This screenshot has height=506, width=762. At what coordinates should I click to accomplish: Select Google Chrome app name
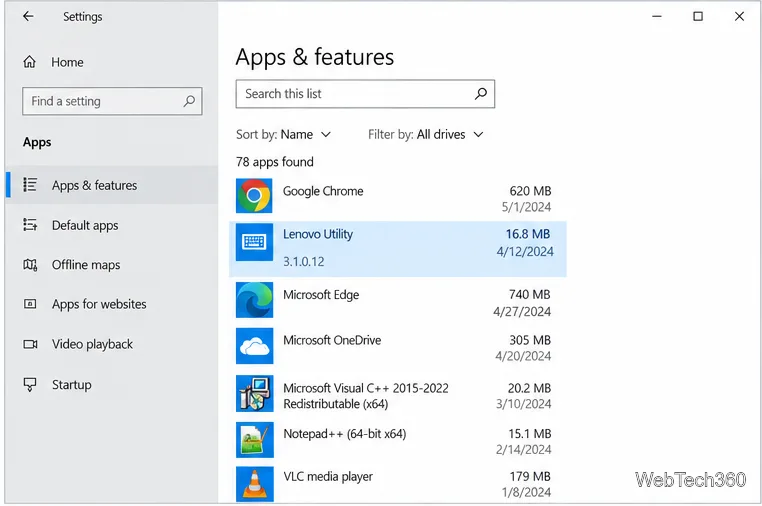[323, 191]
